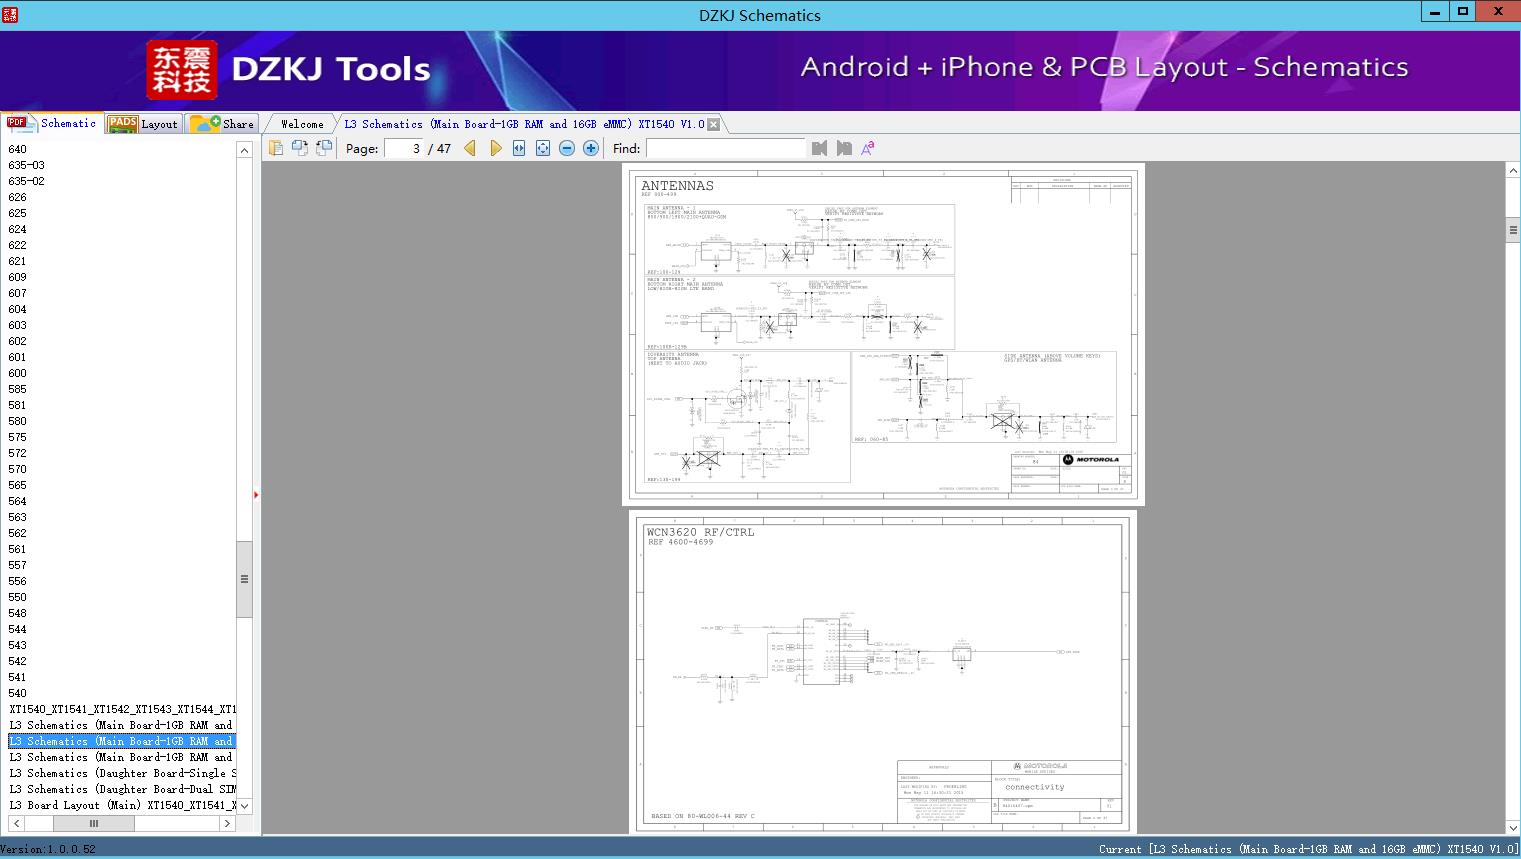This screenshot has height=859, width=1521.
Task: Click the Find text input field
Action: 725,148
